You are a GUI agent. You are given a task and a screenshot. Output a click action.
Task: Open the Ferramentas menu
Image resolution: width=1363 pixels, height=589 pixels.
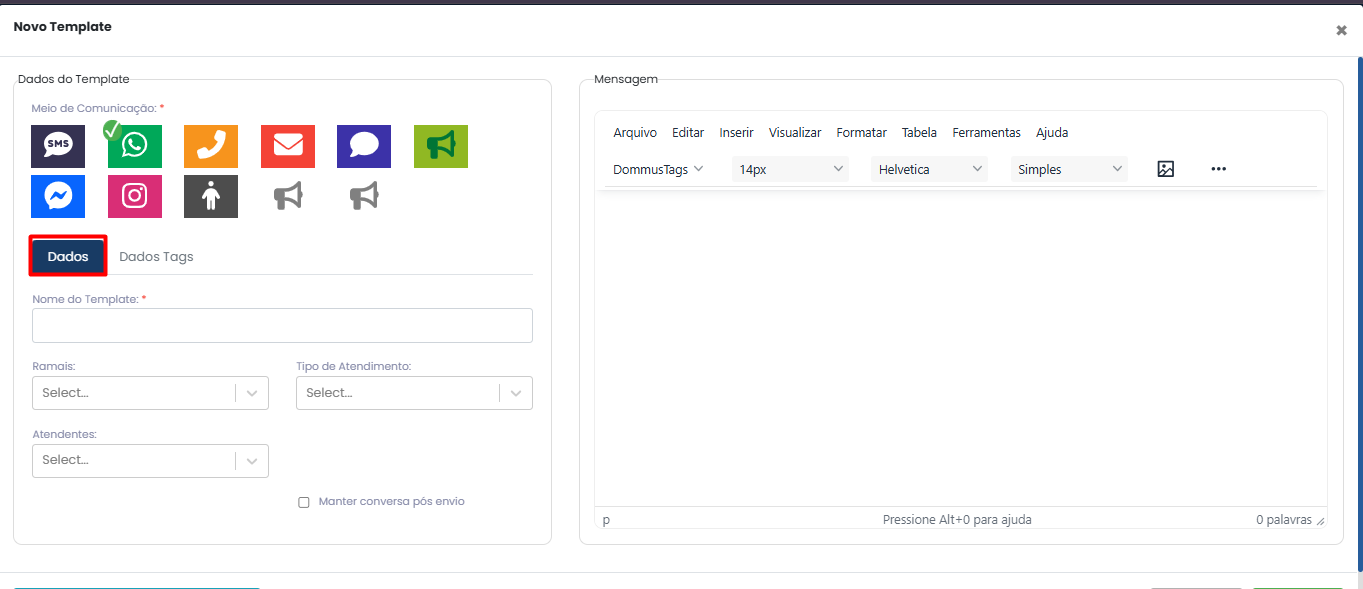tap(986, 132)
